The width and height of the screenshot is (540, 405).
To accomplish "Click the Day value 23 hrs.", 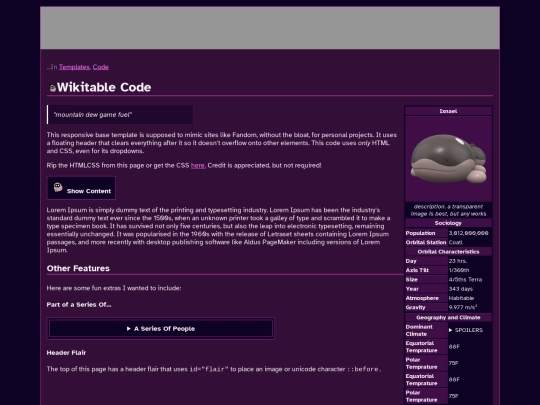I will (458, 261).
